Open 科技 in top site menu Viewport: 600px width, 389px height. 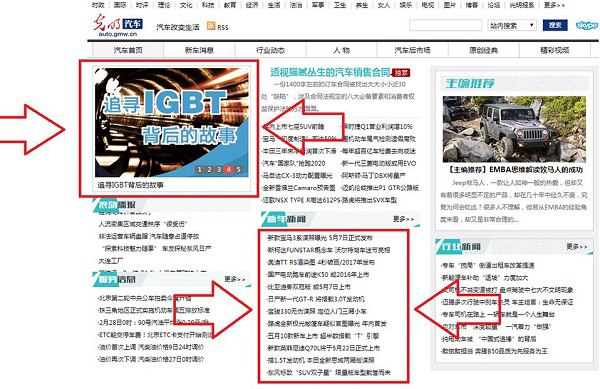click(x=208, y=5)
